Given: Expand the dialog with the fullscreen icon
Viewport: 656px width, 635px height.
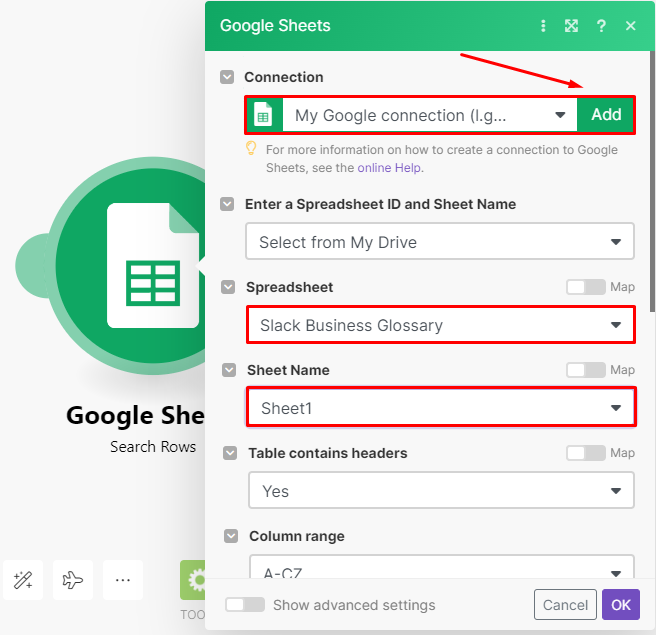Looking at the screenshot, I should tap(571, 26).
